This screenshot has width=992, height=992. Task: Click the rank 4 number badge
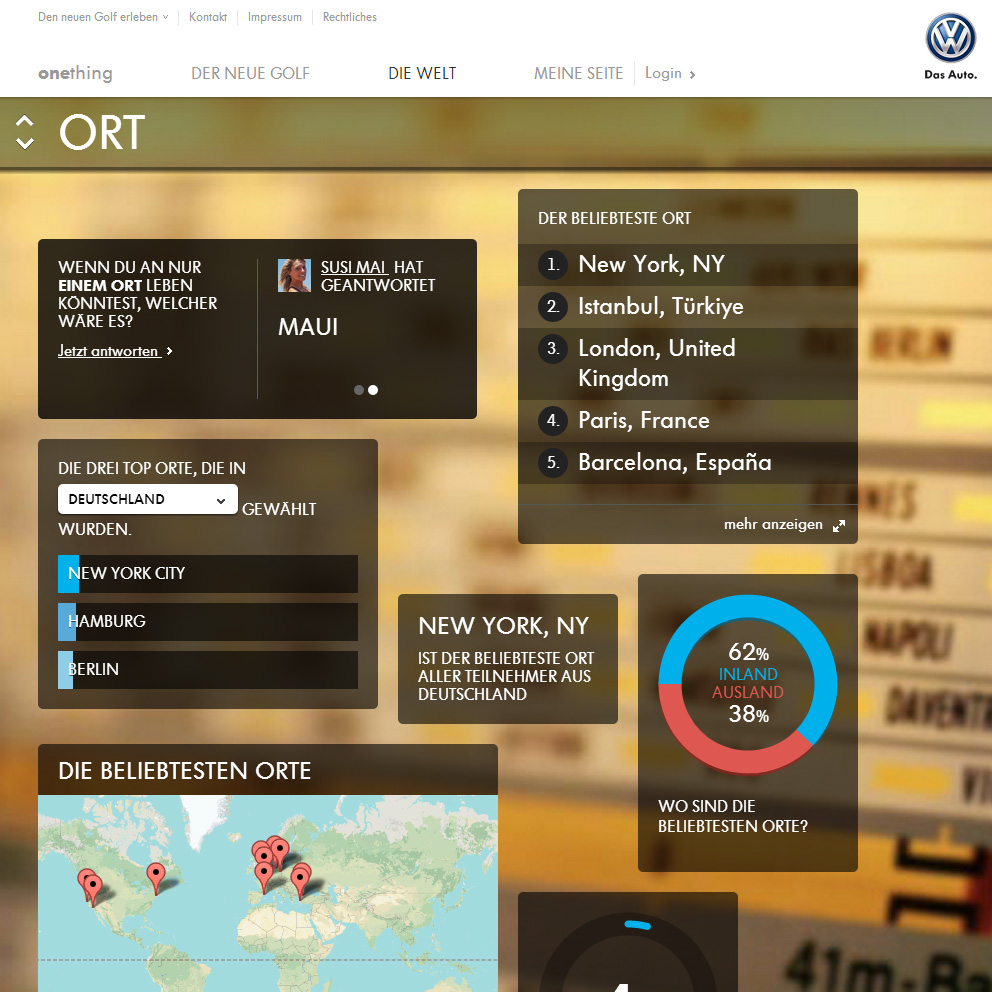[x=553, y=421]
